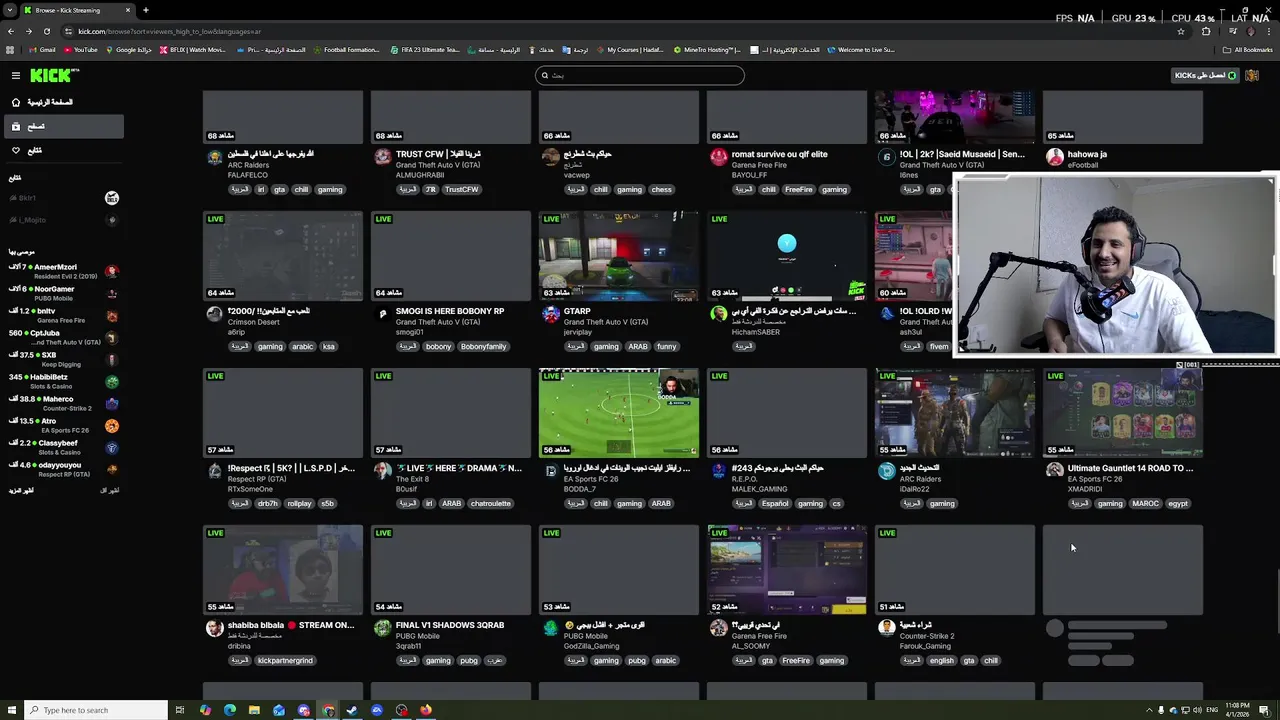
Task: Open bnltv recommended channel
Action: (62, 315)
